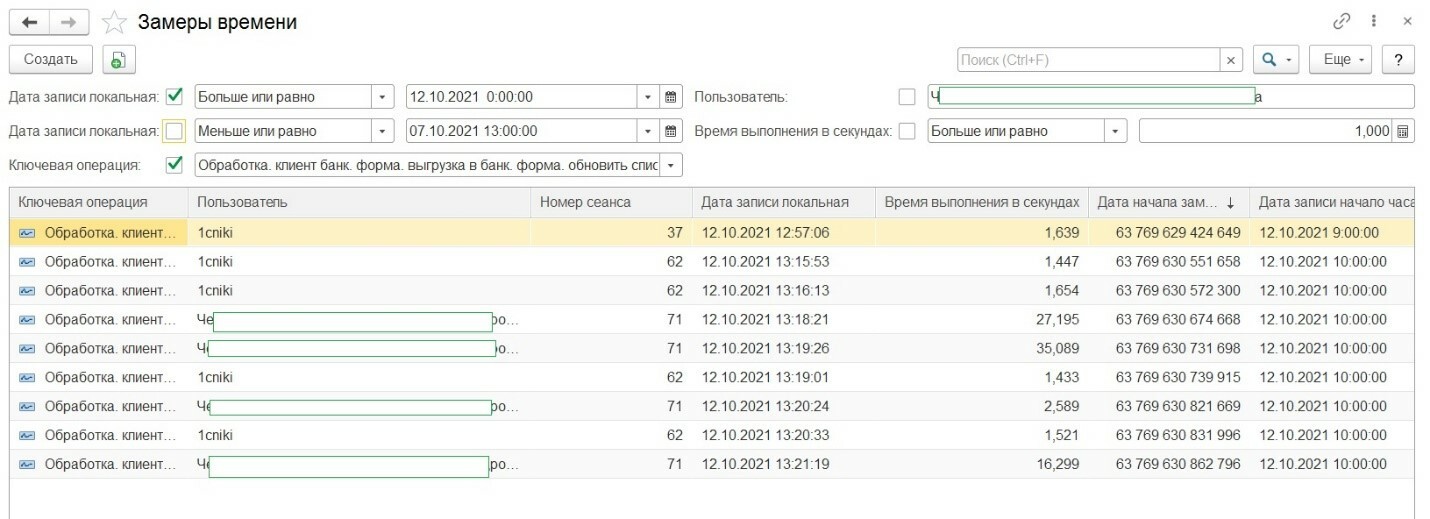Expand the Ключевая операция dropdown
This screenshot has width=1430, height=519.
click(671, 165)
